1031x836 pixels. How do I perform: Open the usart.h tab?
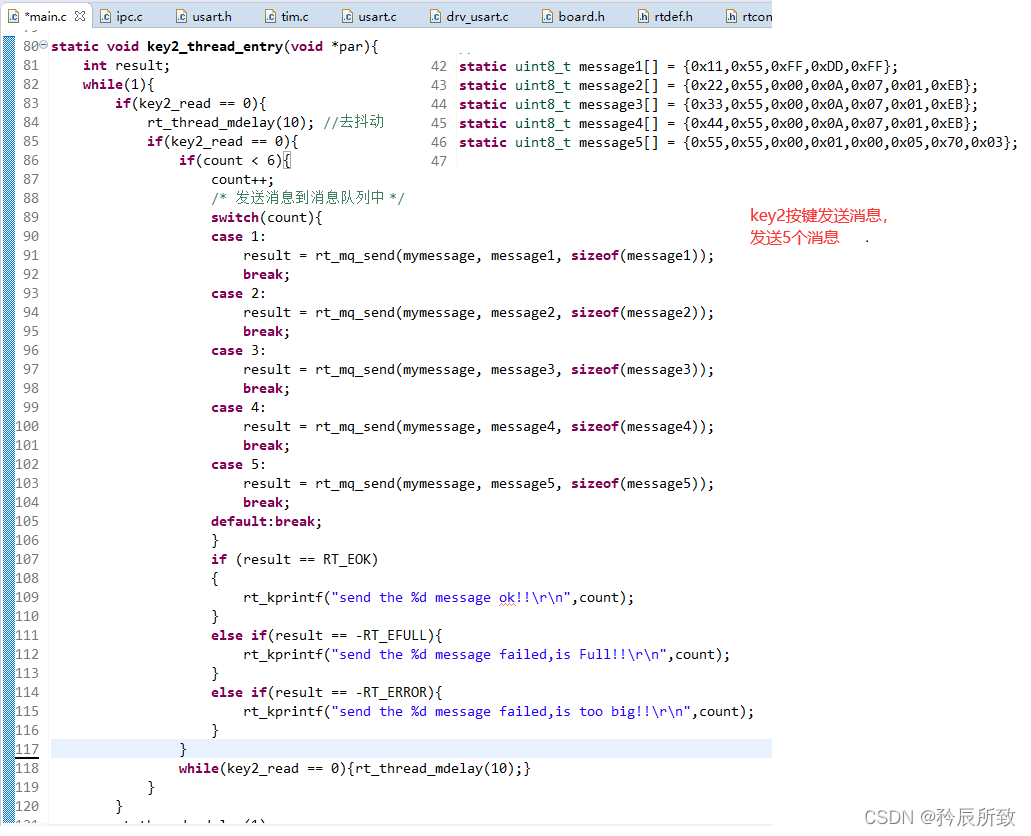click(204, 16)
